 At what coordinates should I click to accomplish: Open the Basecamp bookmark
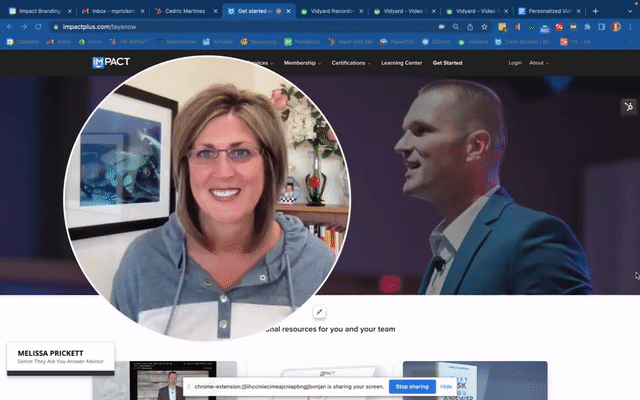(x=259, y=42)
